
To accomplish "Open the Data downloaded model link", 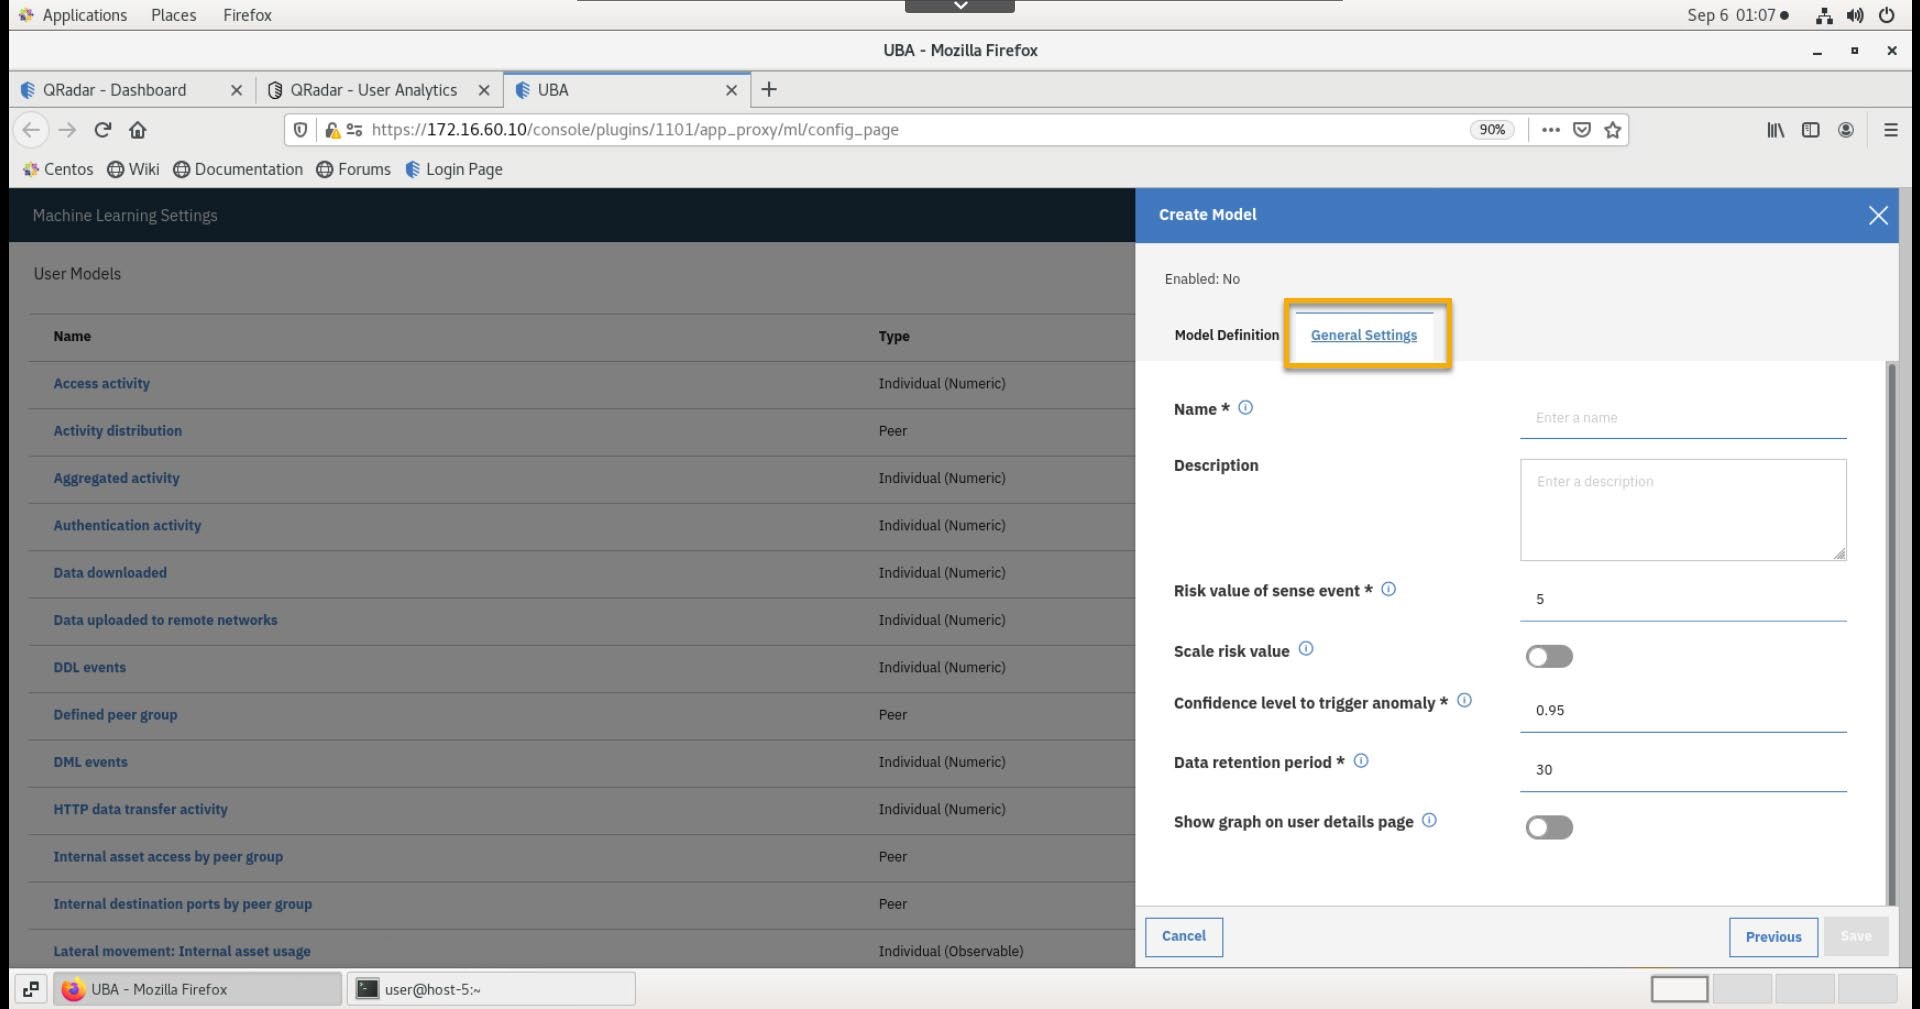I will click(110, 573).
